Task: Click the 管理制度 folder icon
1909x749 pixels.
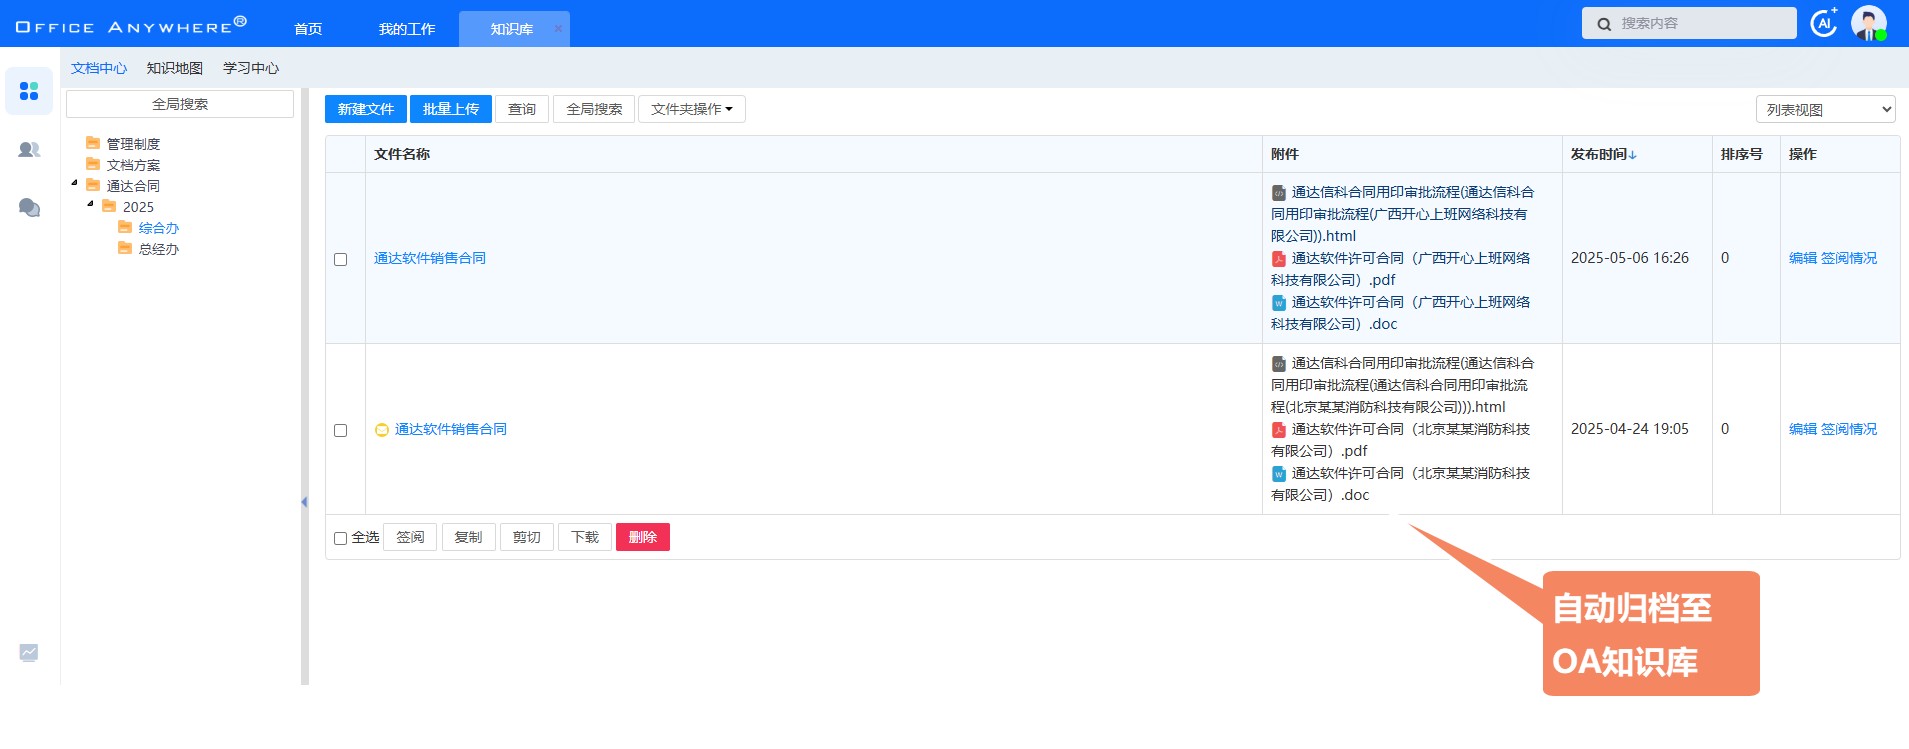Action: 93,143
